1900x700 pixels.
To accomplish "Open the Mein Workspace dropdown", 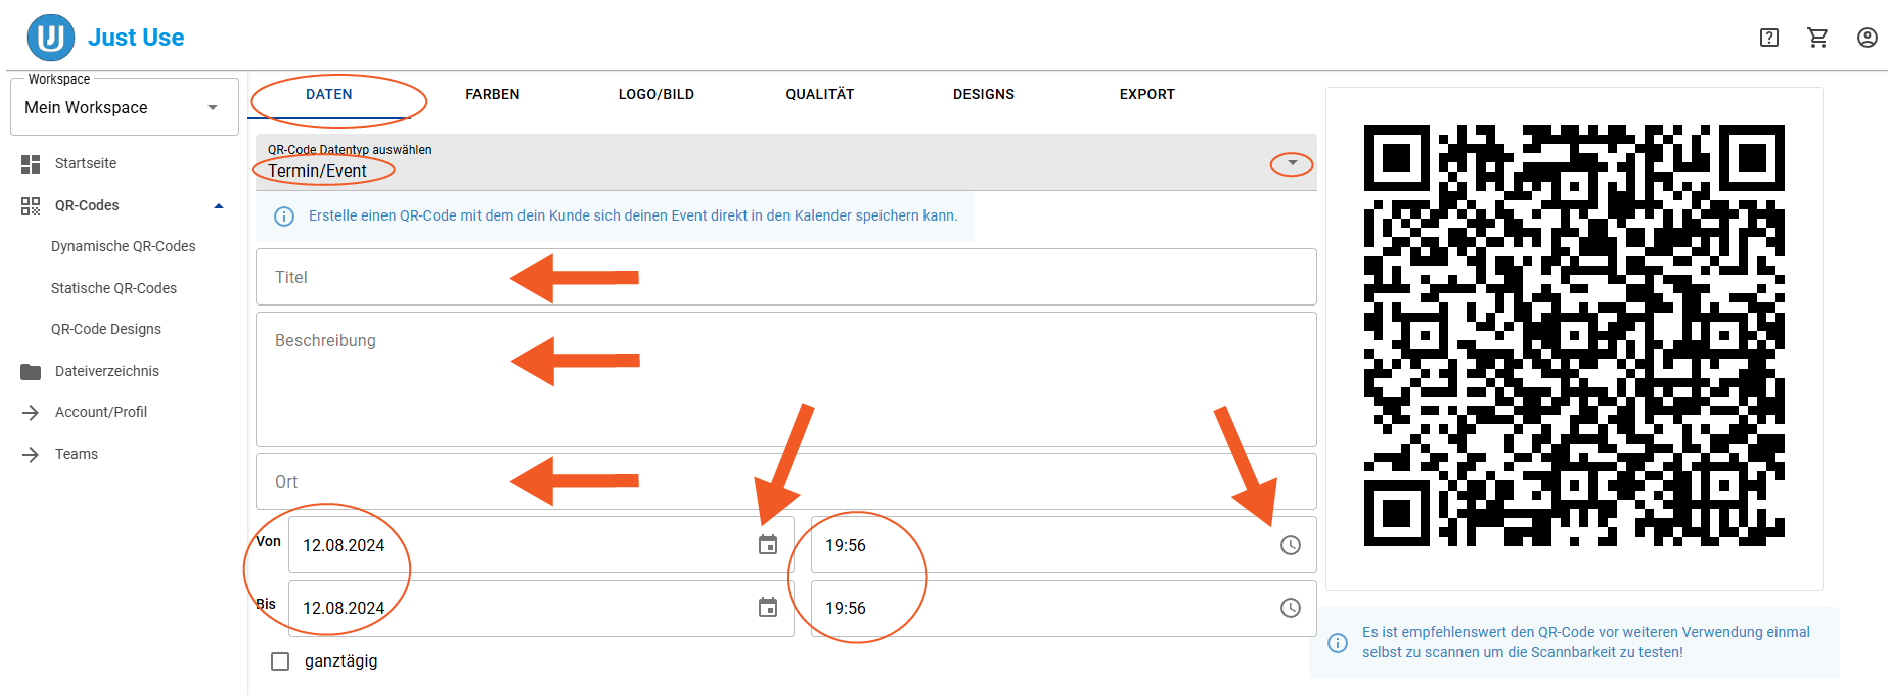I will [x=124, y=108].
